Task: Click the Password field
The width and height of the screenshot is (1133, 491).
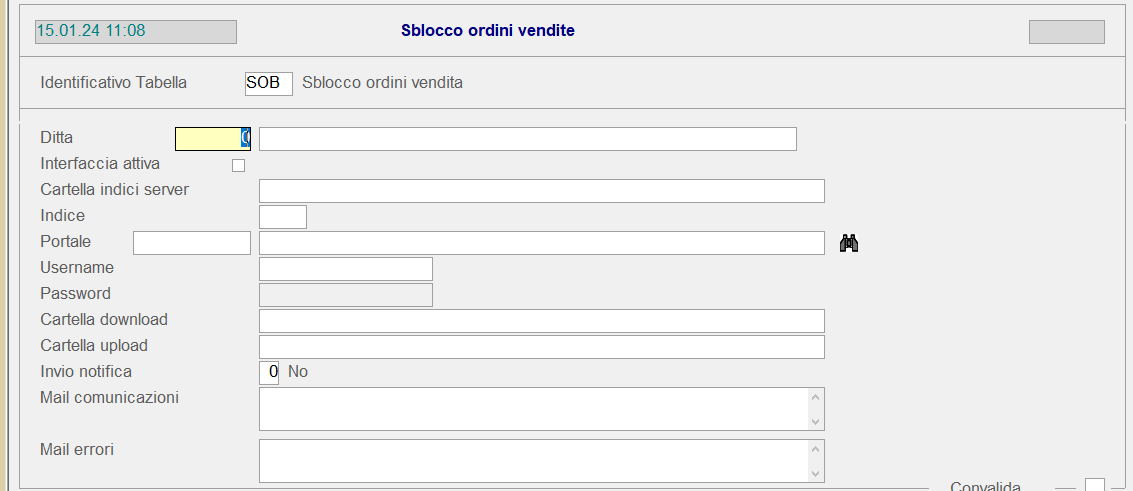Action: coord(345,295)
